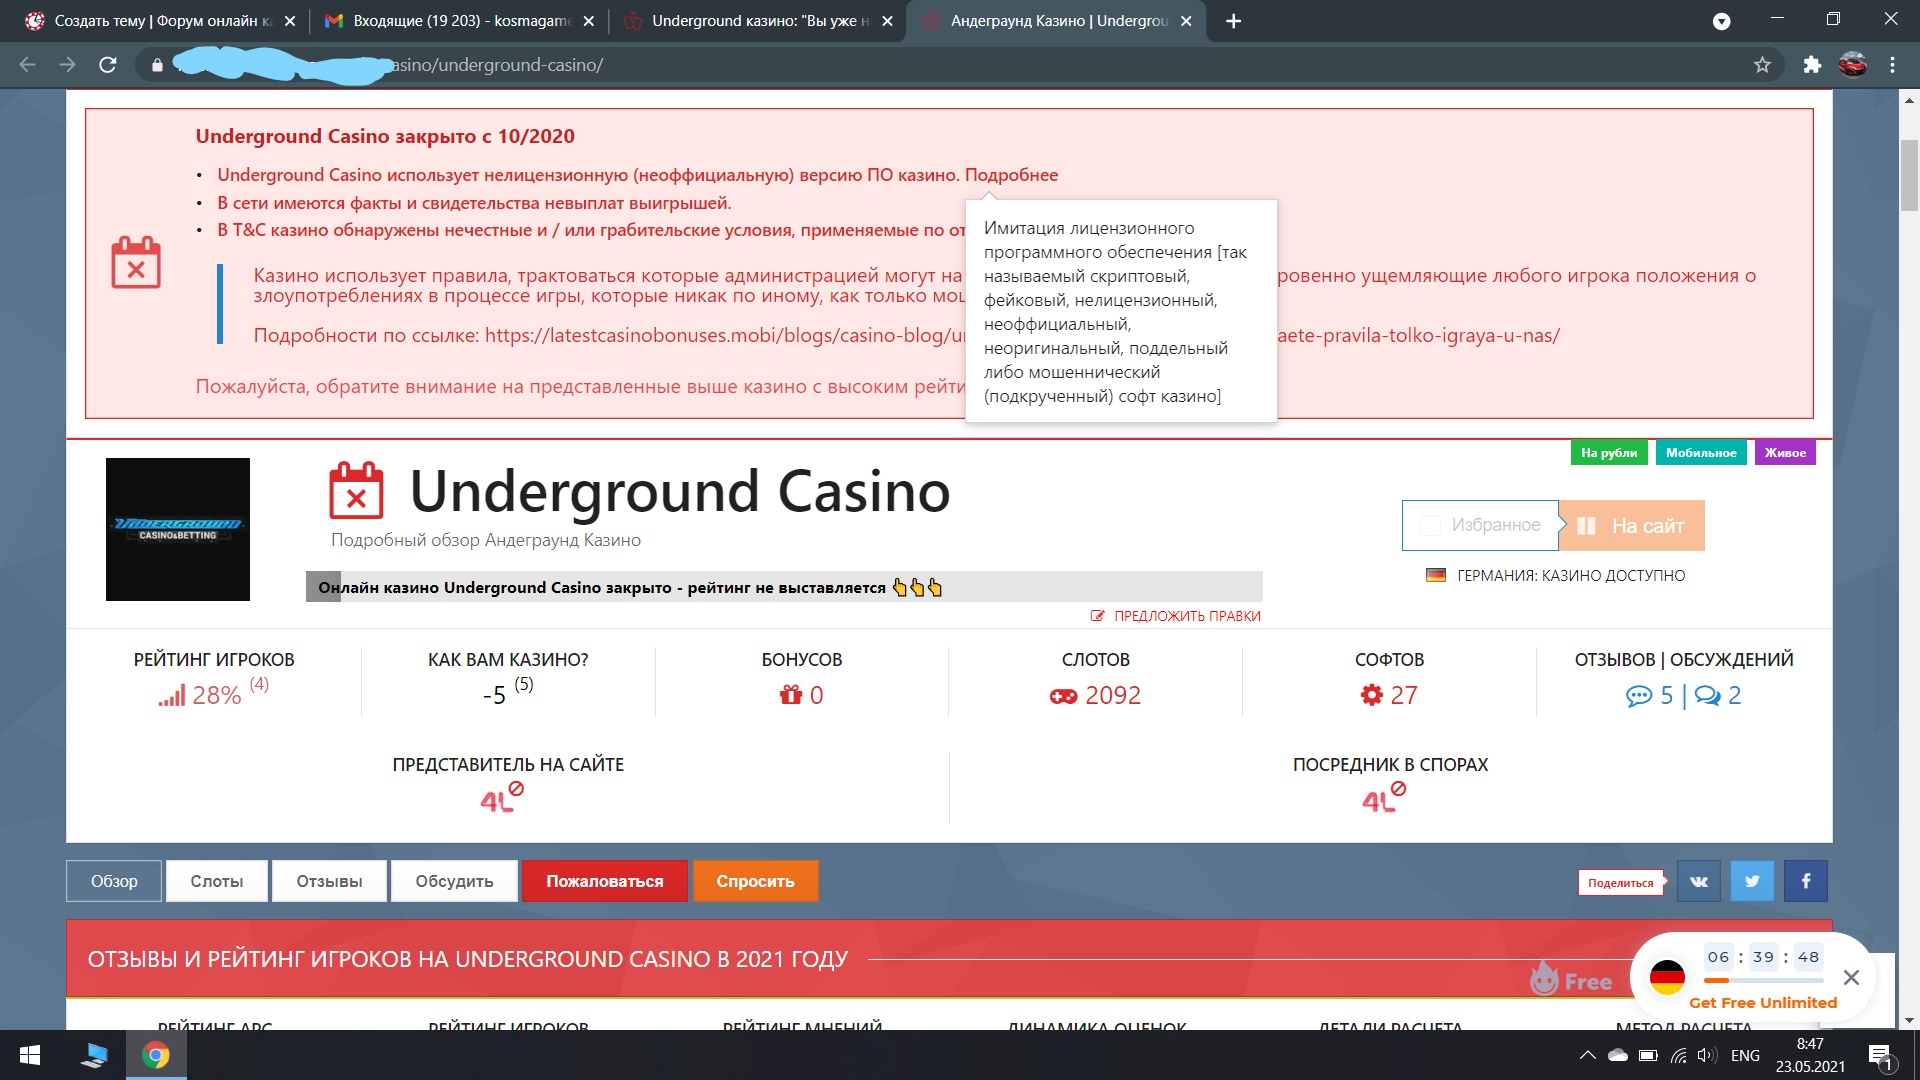Viewport: 1920px width, 1080px height.
Task: Click the 'Подробнее' link in warning
Action: [1011, 175]
